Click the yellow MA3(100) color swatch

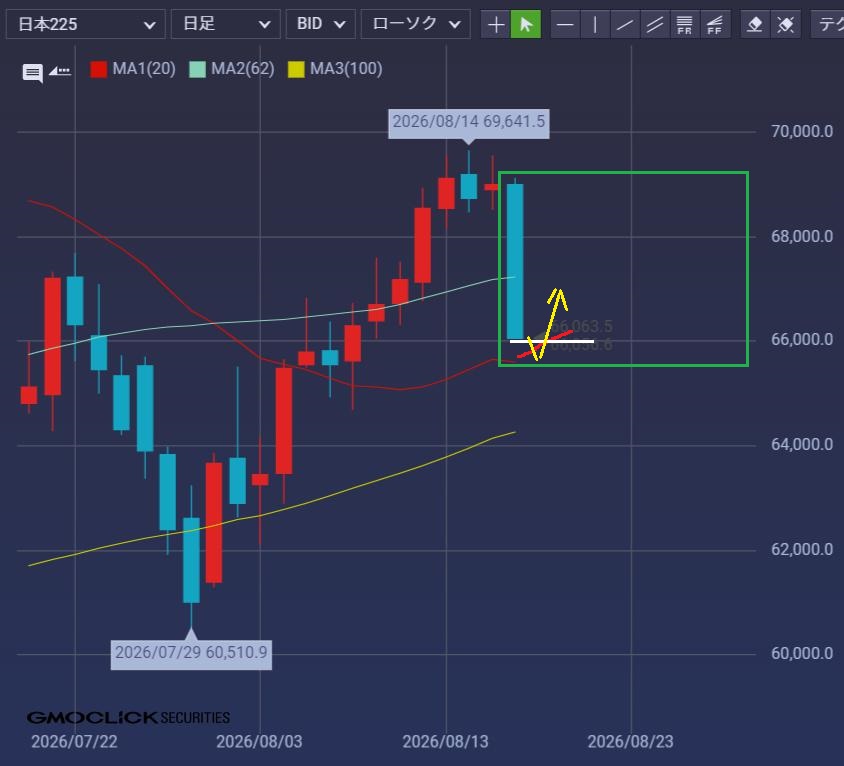coord(296,69)
